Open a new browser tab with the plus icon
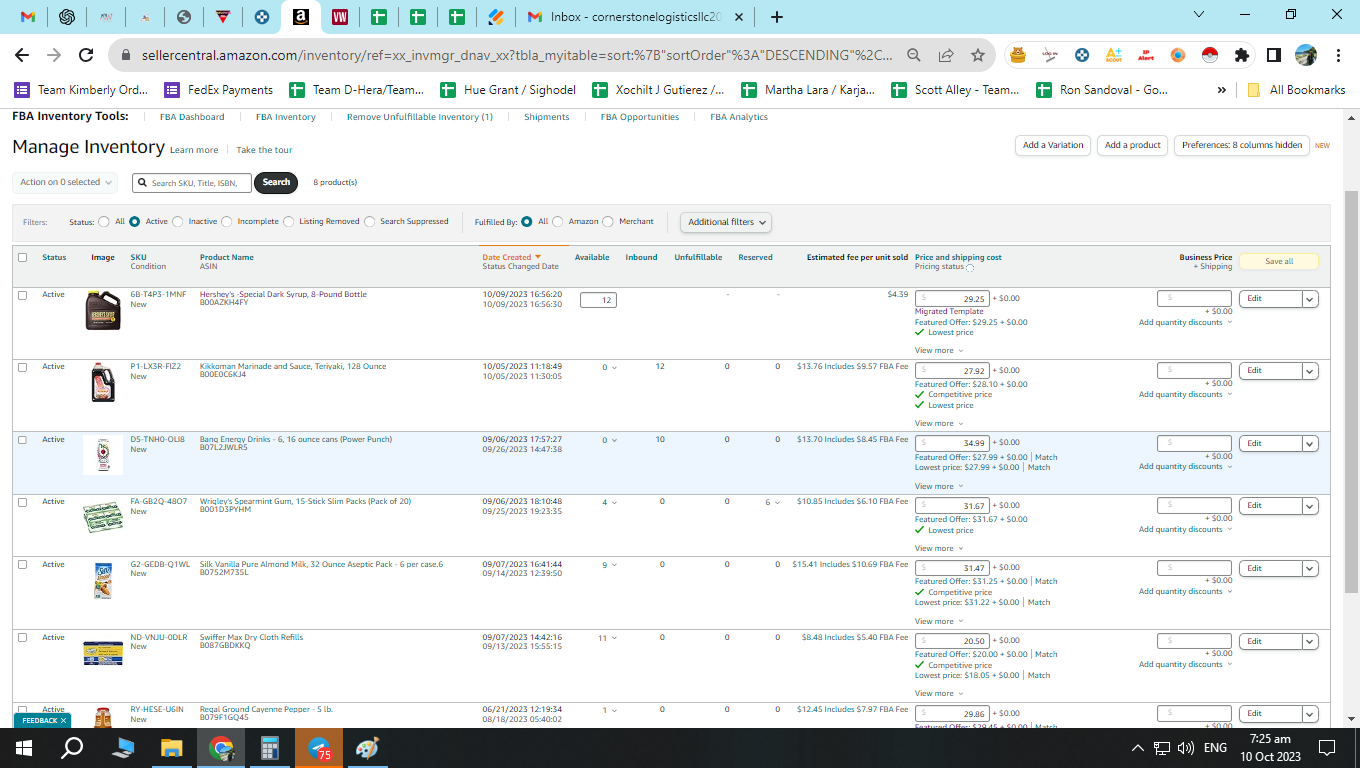 pyautogui.click(x=777, y=17)
